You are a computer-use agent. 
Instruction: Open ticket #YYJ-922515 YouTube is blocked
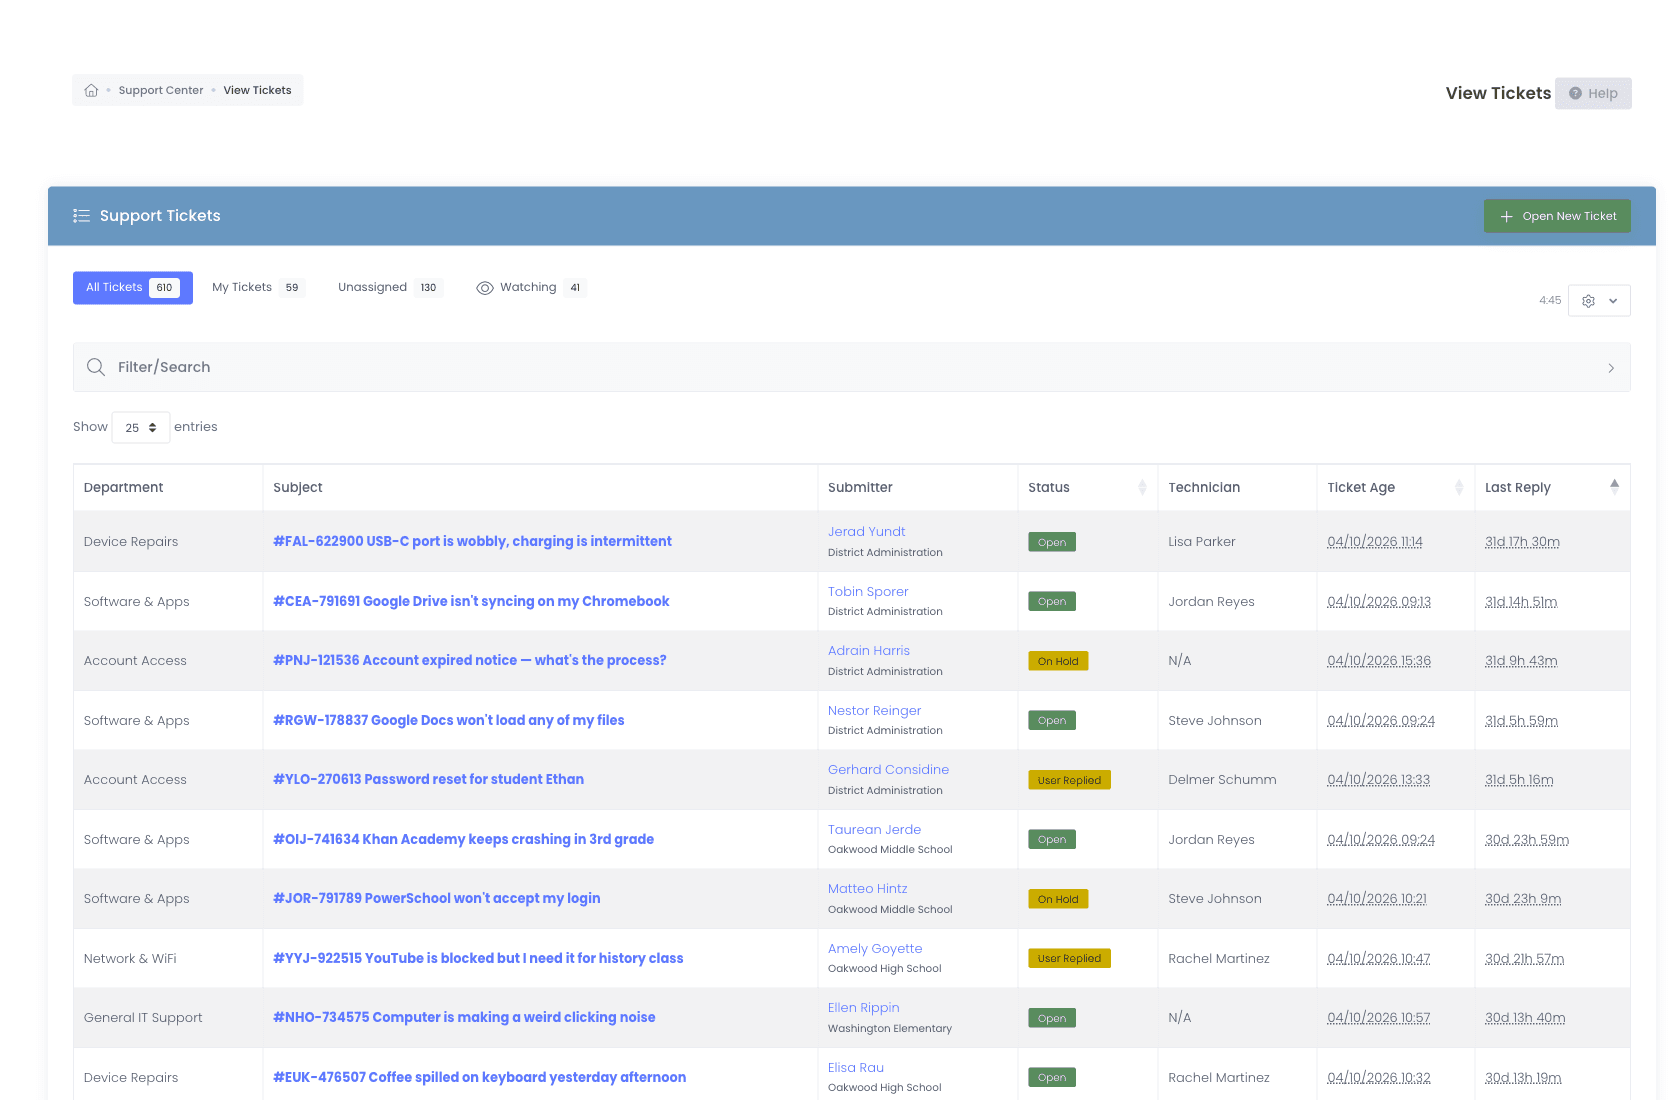pyautogui.click(x=478, y=958)
